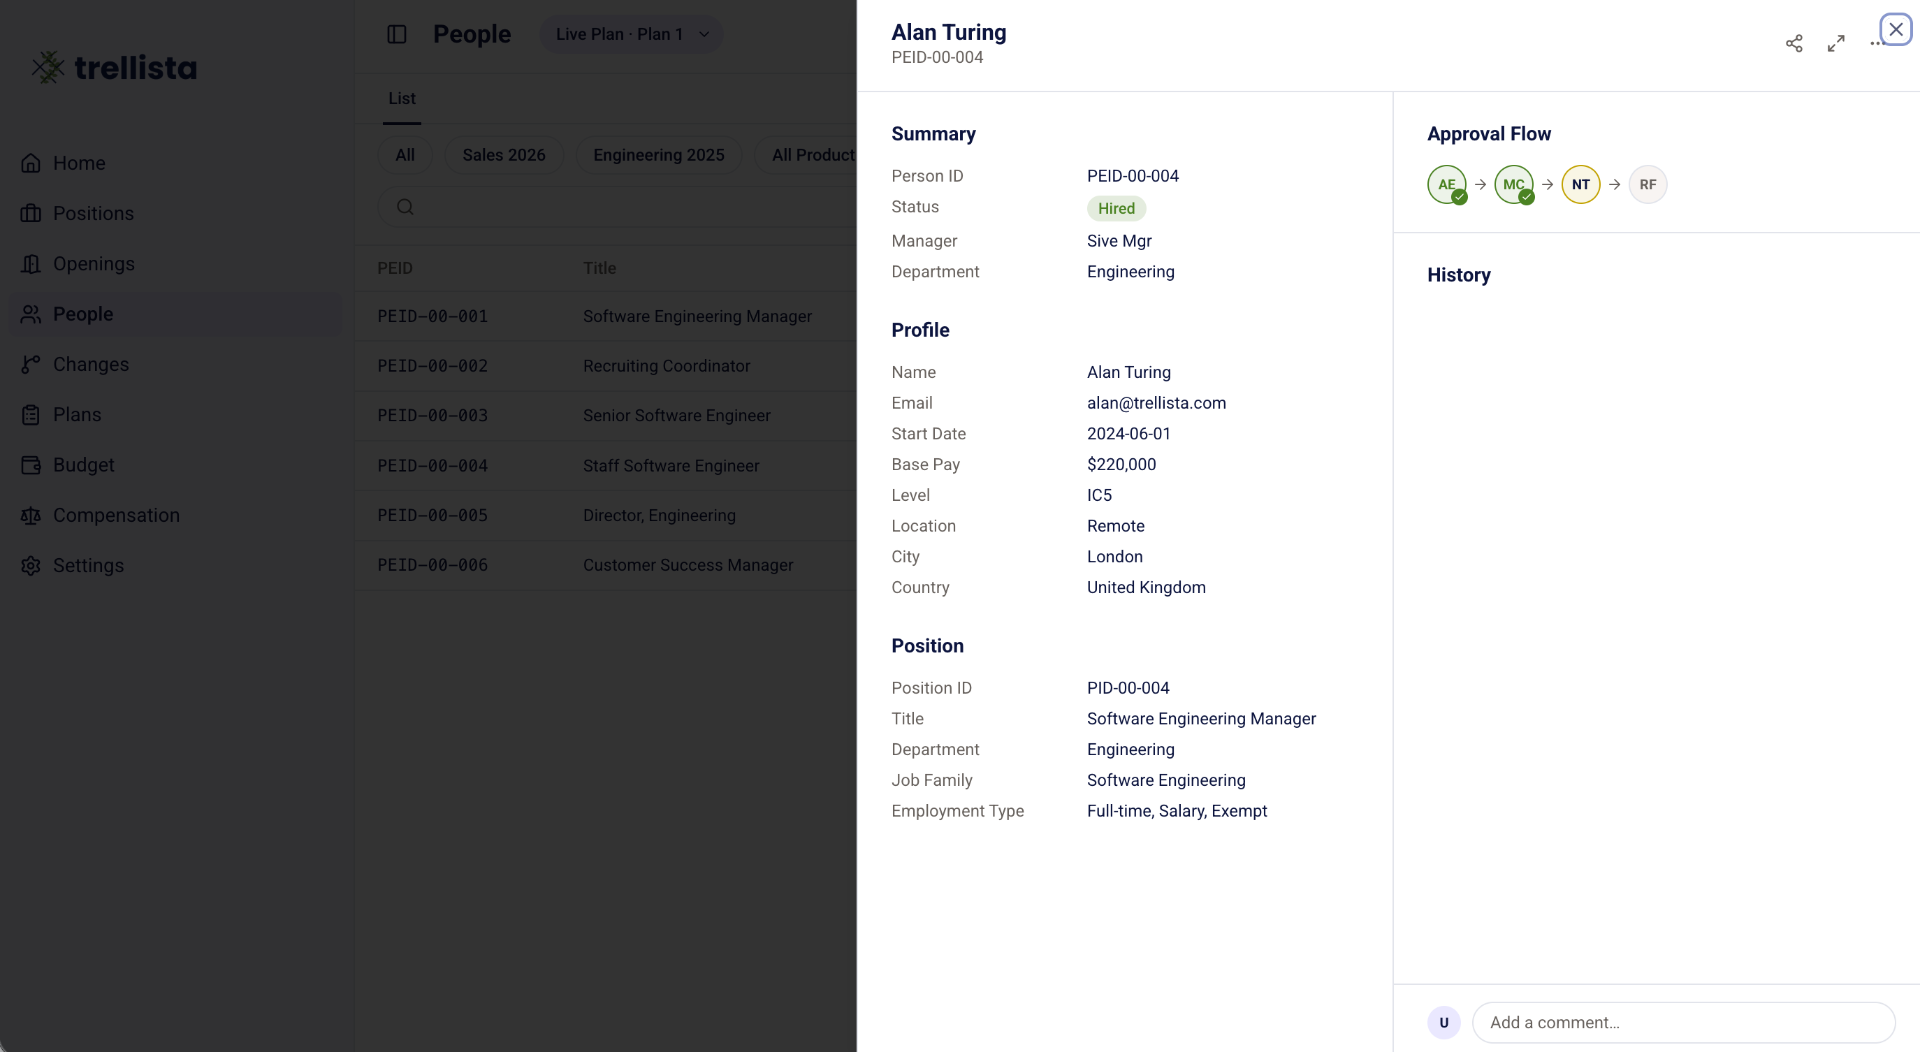Screen dimensions: 1920x1052
Task: Click the MC approver avatar
Action: click(1514, 184)
